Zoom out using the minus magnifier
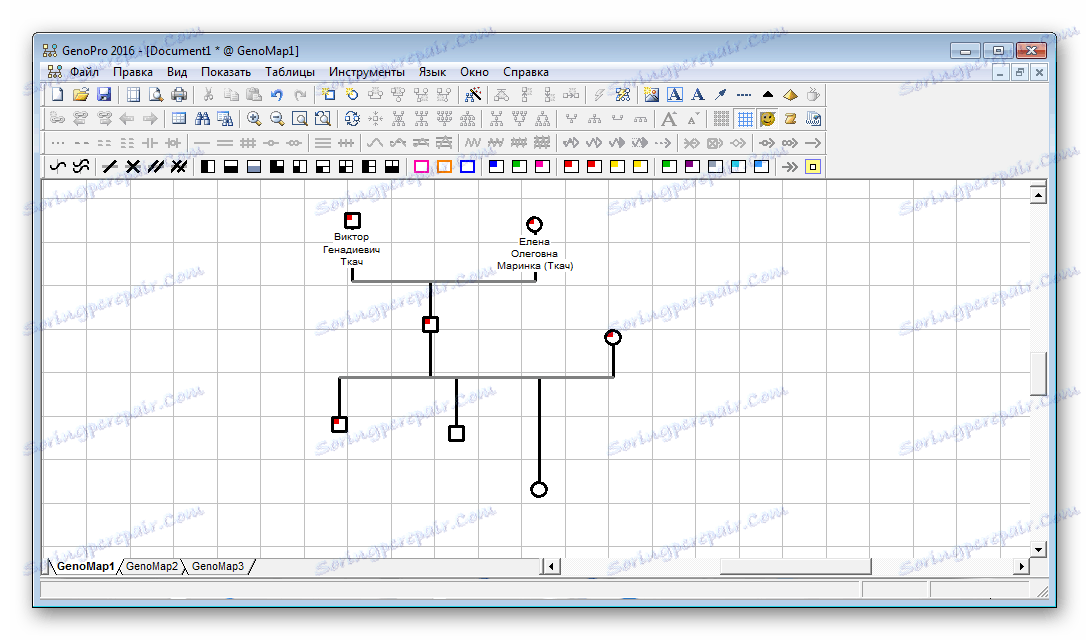This screenshot has height=640, width=1089. pos(277,119)
